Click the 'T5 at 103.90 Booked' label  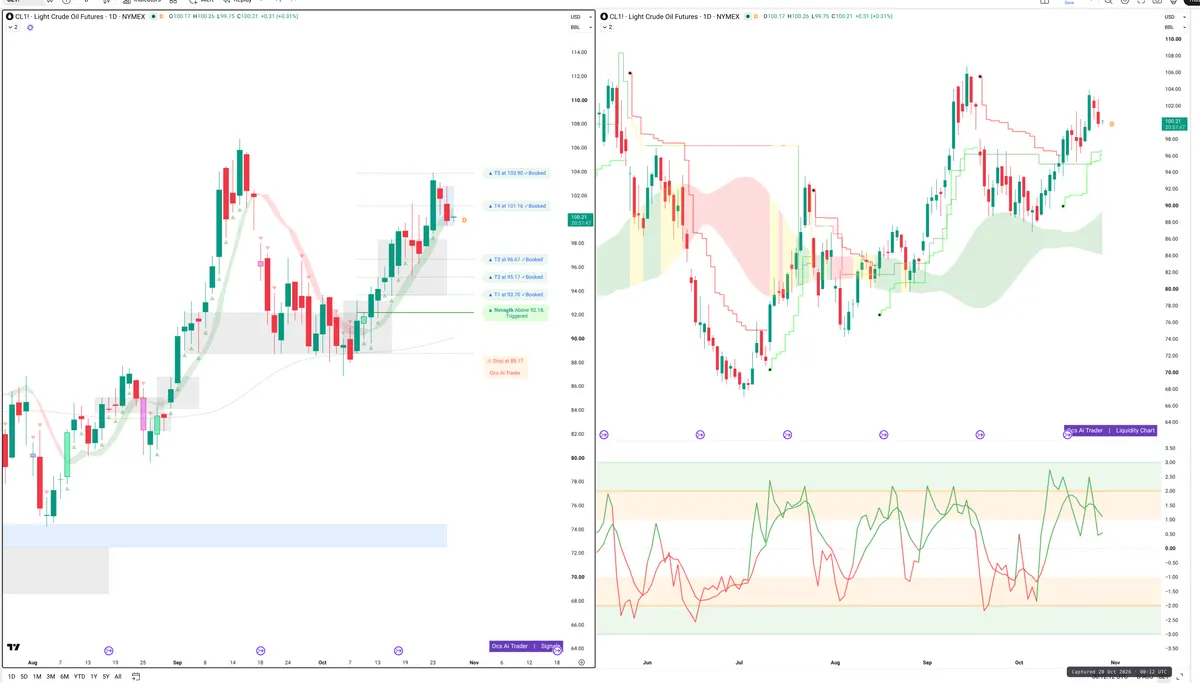tap(516, 173)
